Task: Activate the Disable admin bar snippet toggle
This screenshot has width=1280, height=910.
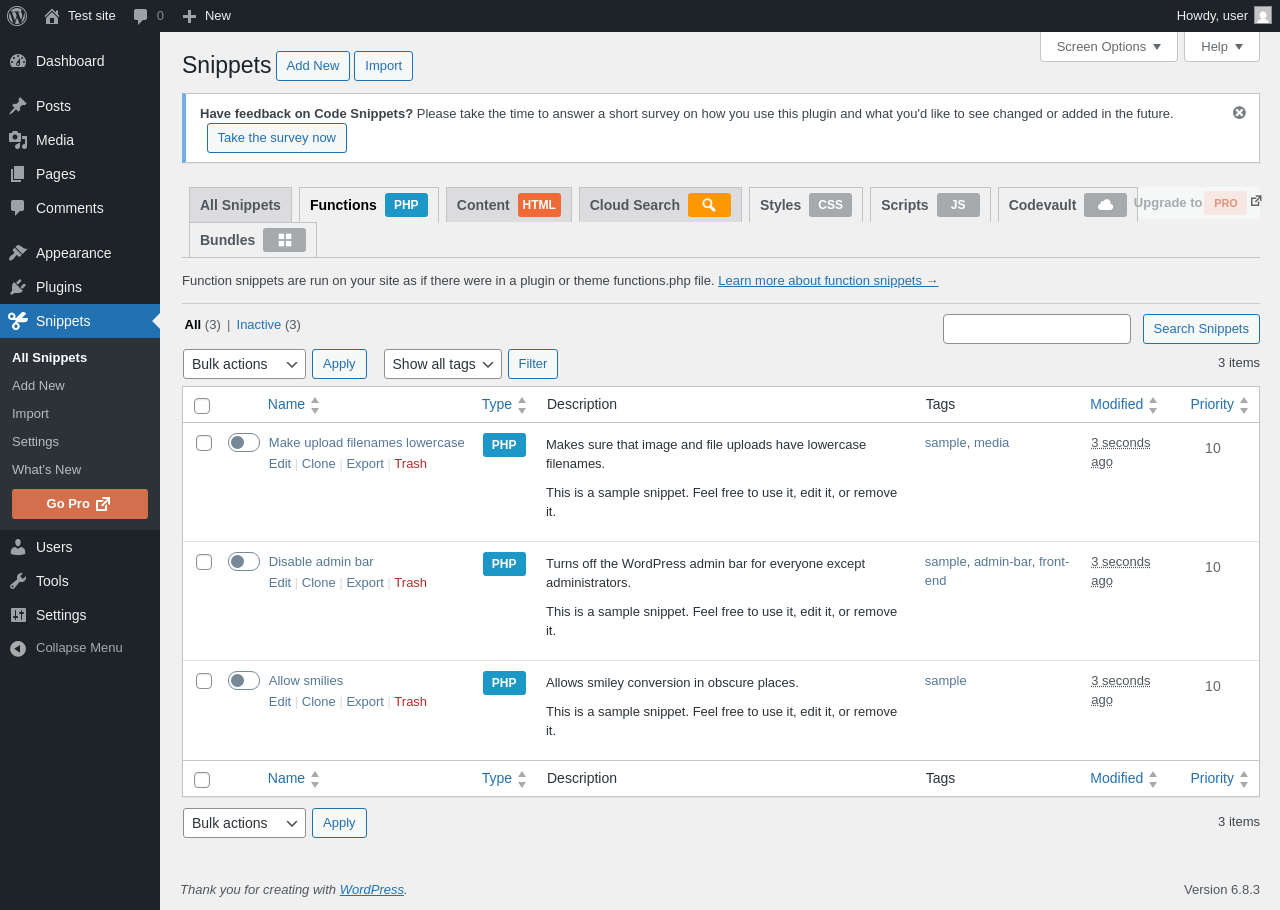Action: [244, 562]
